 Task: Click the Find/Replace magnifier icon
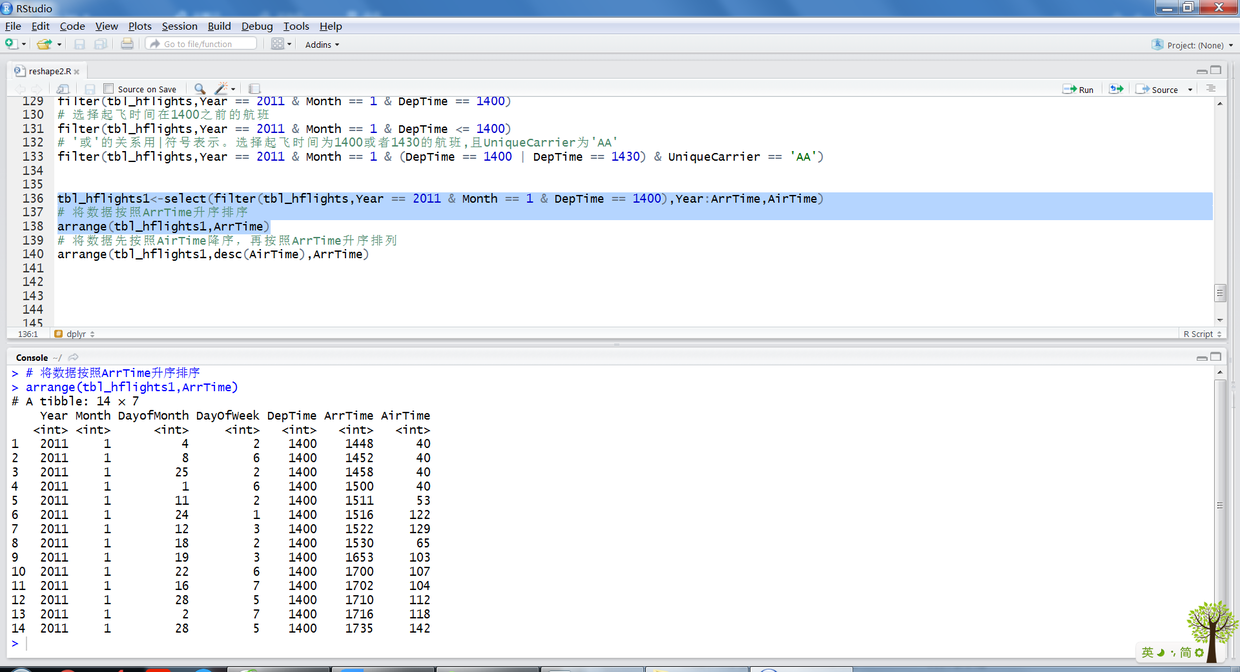200,89
